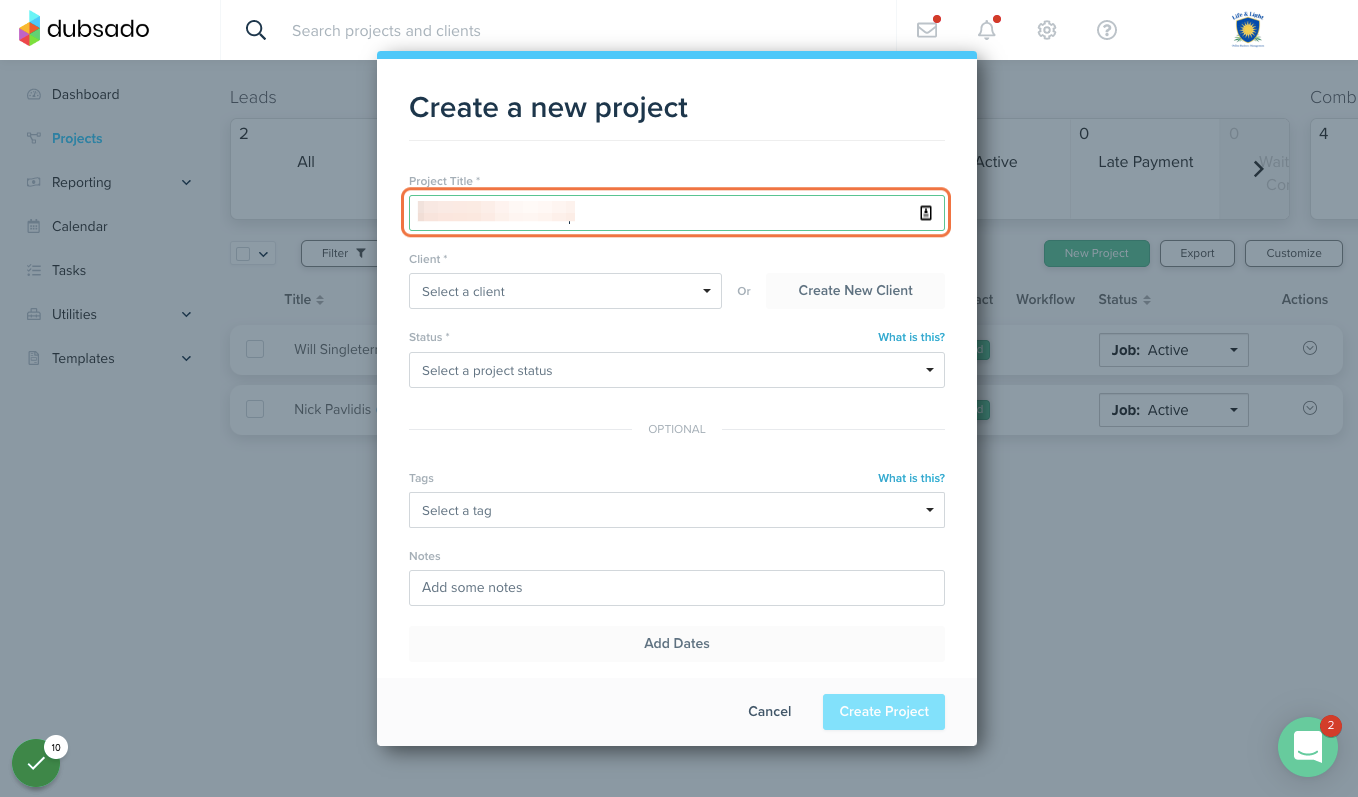The height and width of the screenshot is (797, 1358).
Task: Click Add Dates button
Action: (x=677, y=643)
